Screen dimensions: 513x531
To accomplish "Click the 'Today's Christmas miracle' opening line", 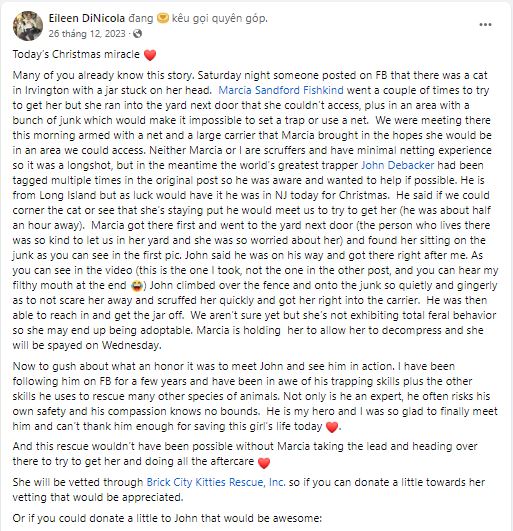I will click(x=76, y=55).
